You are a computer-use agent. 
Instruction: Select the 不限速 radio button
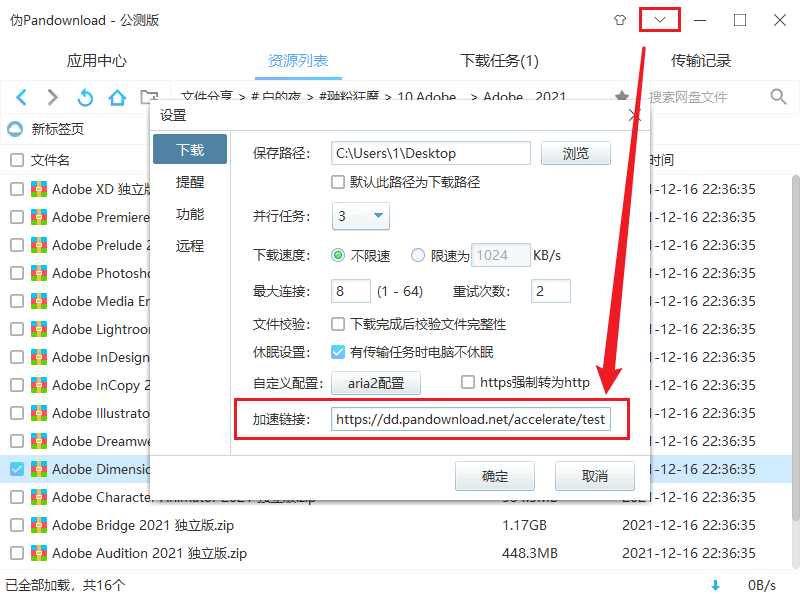(x=338, y=255)
